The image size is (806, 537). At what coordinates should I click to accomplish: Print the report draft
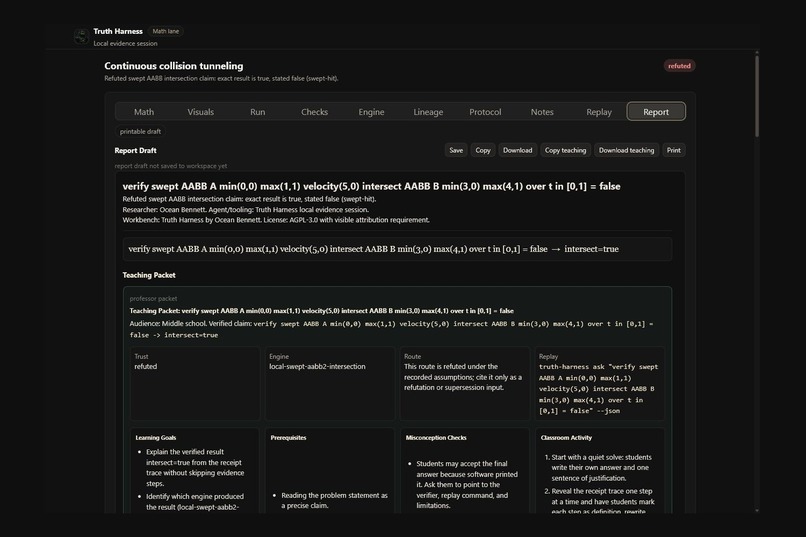pyautogui.click(x=673, y=150)
